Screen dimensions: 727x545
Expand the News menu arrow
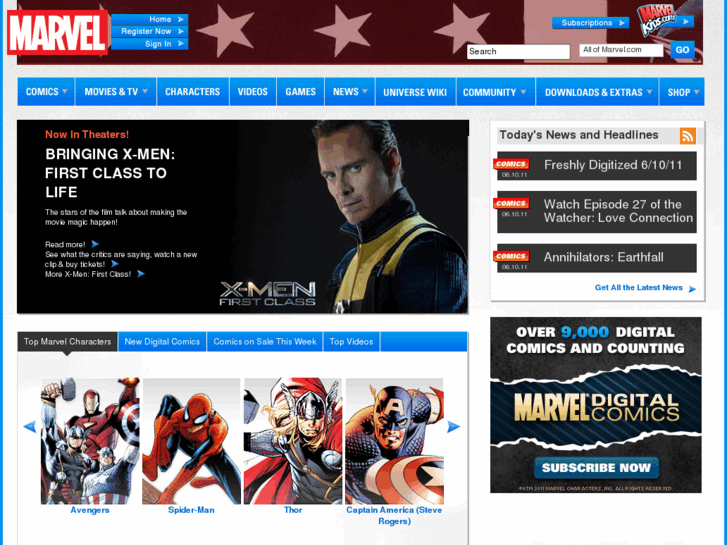pos(365,91)
